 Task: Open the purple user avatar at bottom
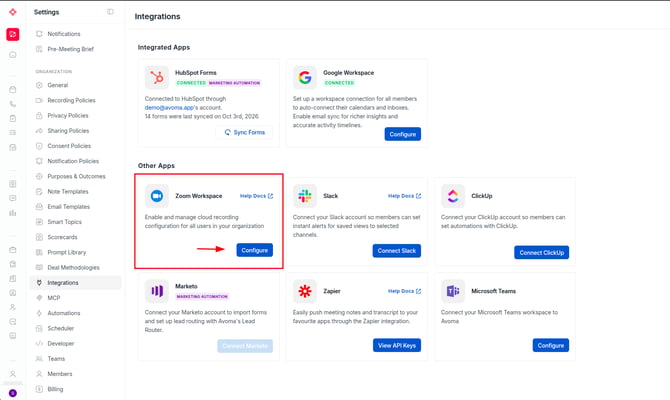click(13, 393)
